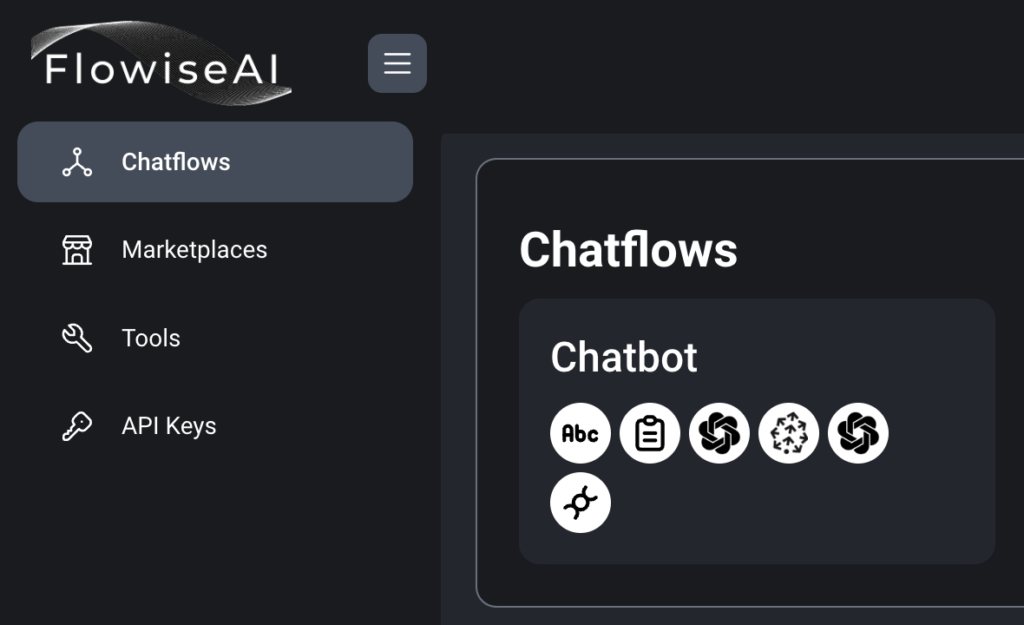
Task: Toggle the sidebar with the hamburger button
Action: click(x=397, y=63)
